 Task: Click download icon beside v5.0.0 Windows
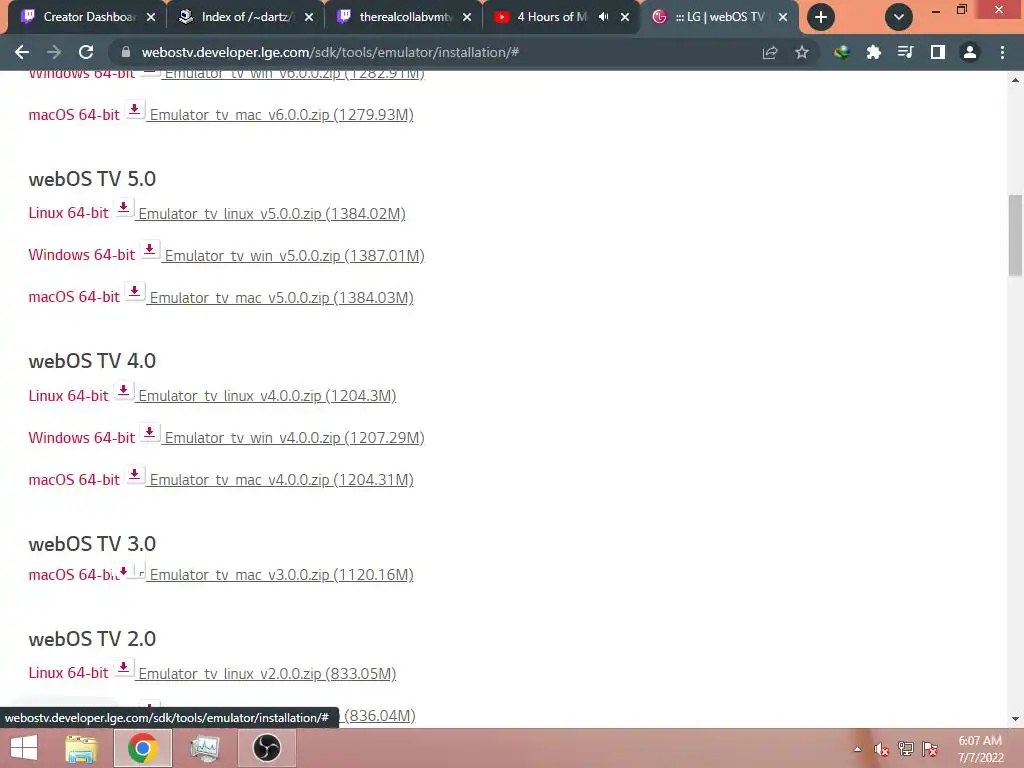tap(150, 250)
